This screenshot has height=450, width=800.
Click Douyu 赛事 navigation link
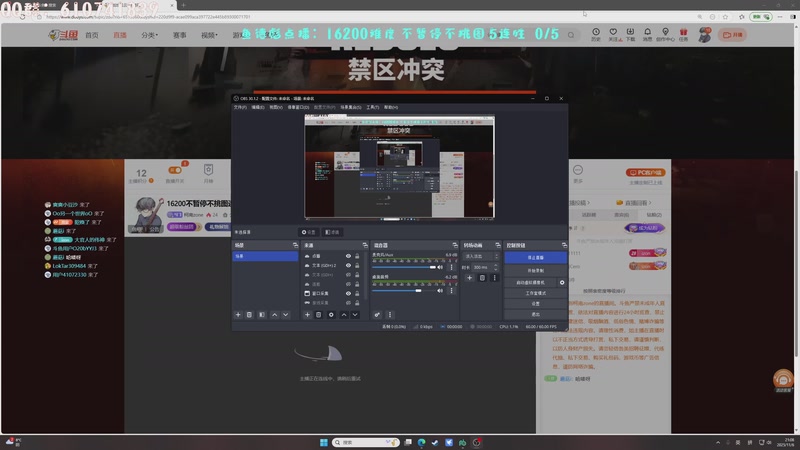(x=180, y=35)
